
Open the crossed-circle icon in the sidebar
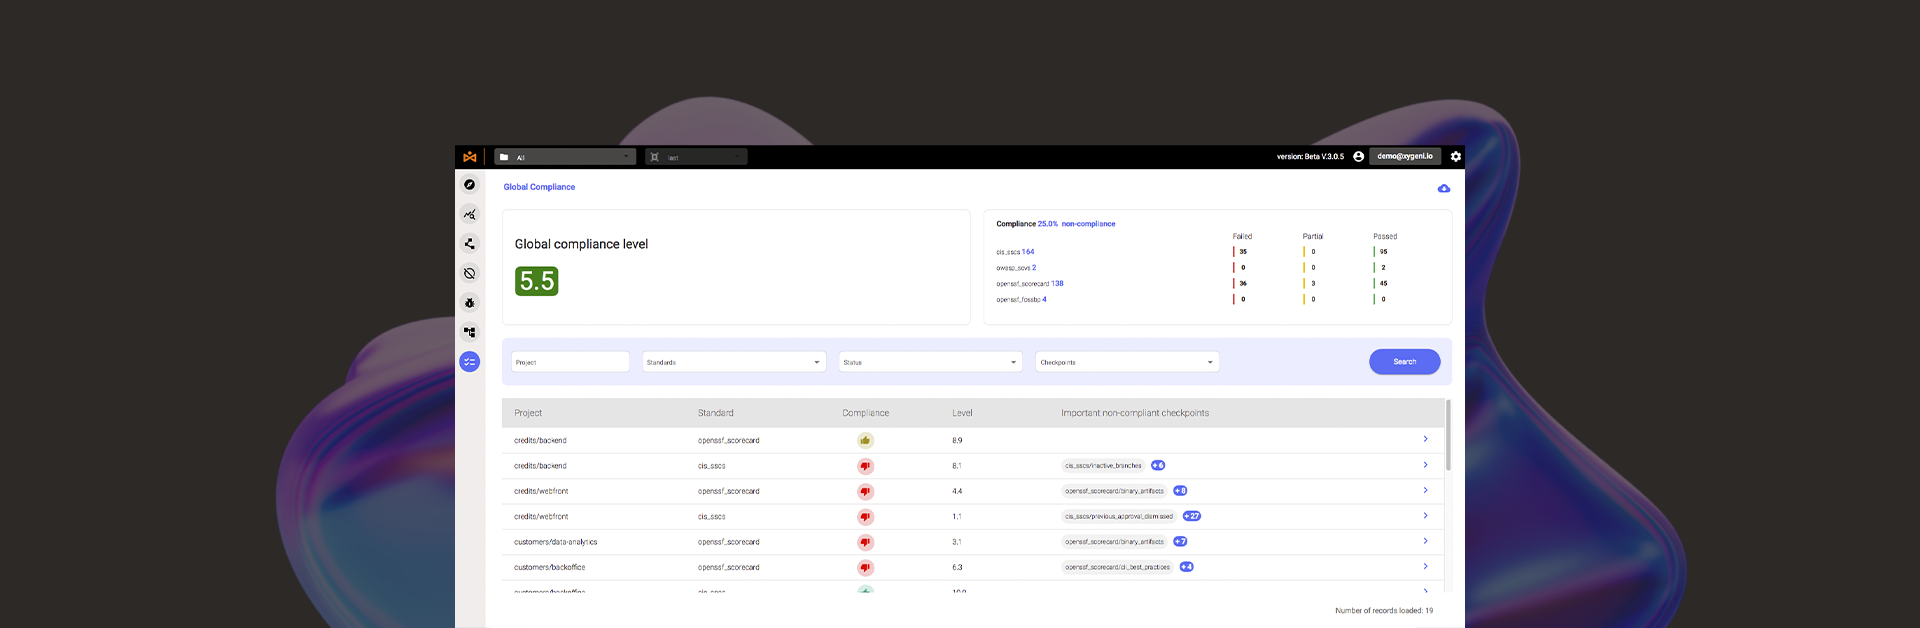point(469,273)
